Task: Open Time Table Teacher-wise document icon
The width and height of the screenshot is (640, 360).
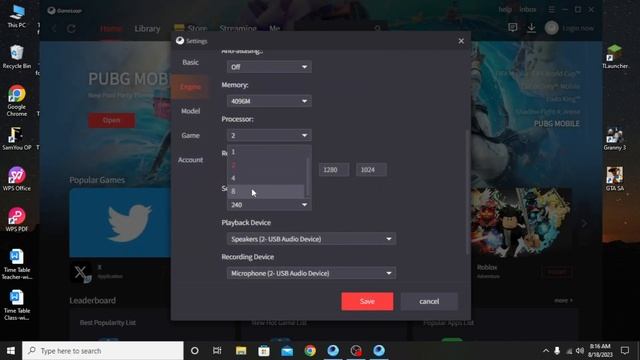Action: tap(17, 264)
